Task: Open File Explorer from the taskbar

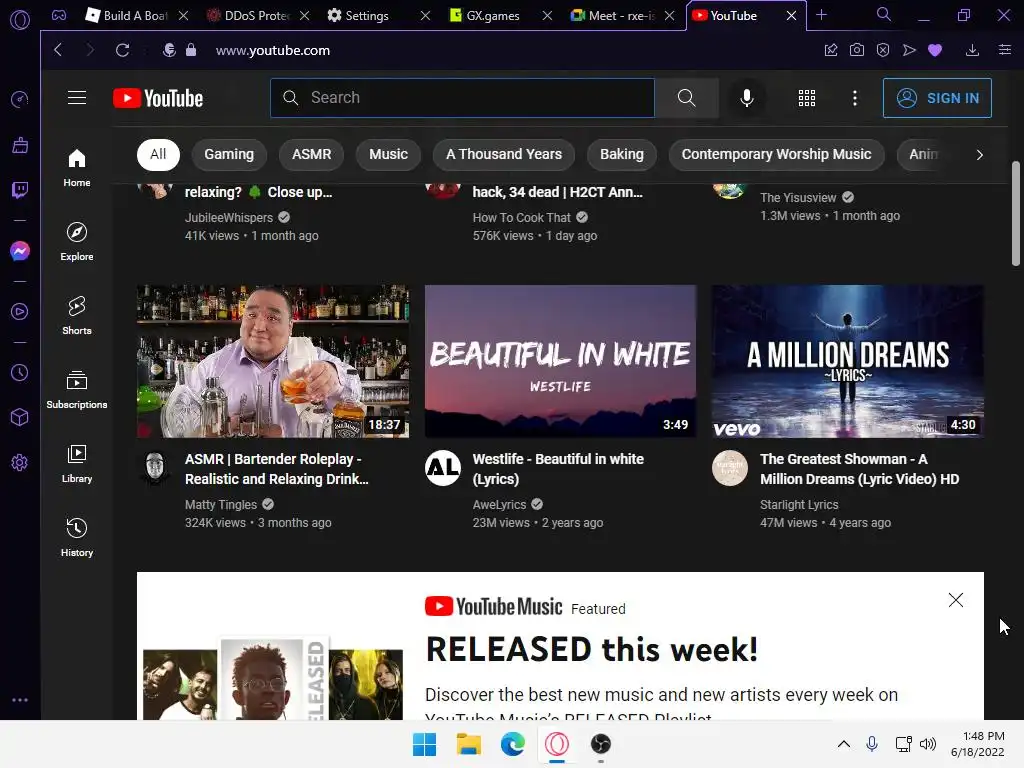Action: (468, 744)
